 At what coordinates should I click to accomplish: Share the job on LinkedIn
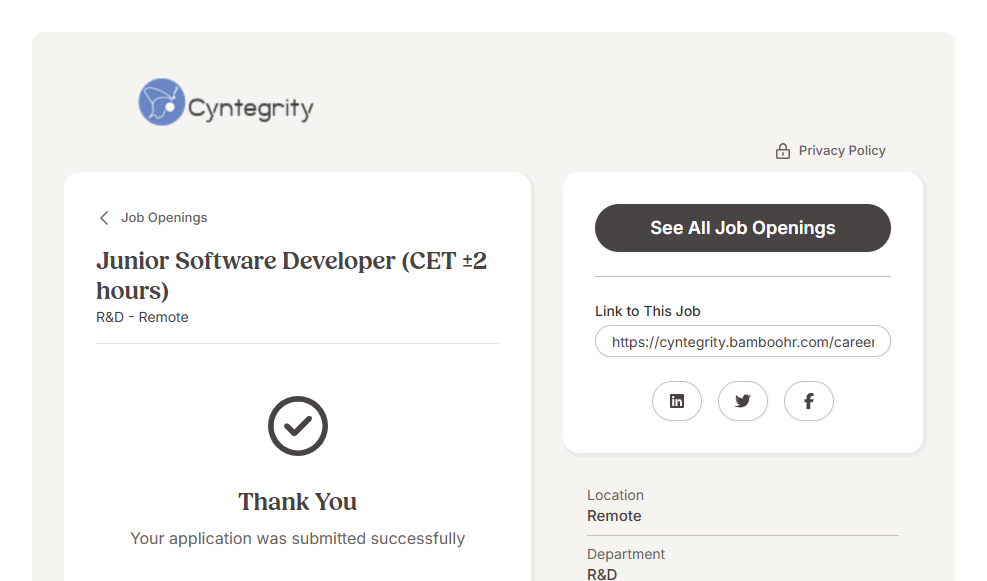pos(677,401)
